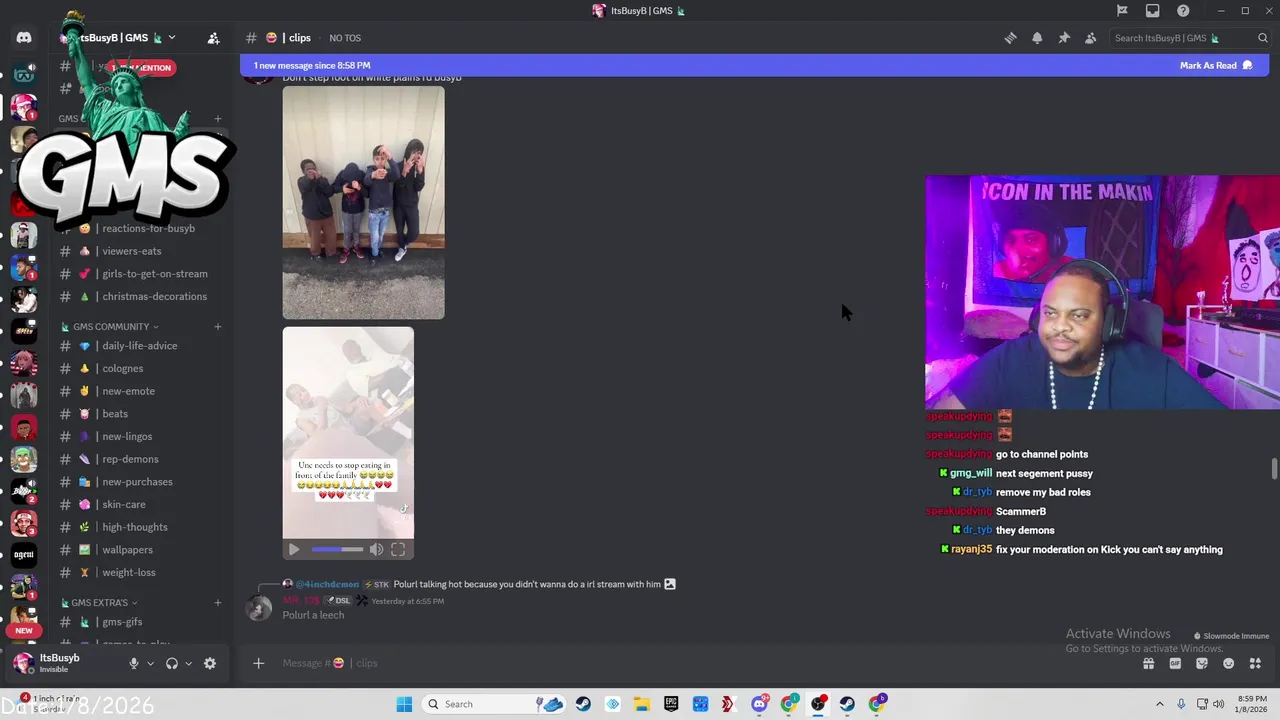Open User Settings gear icon

tap(210, 663)
